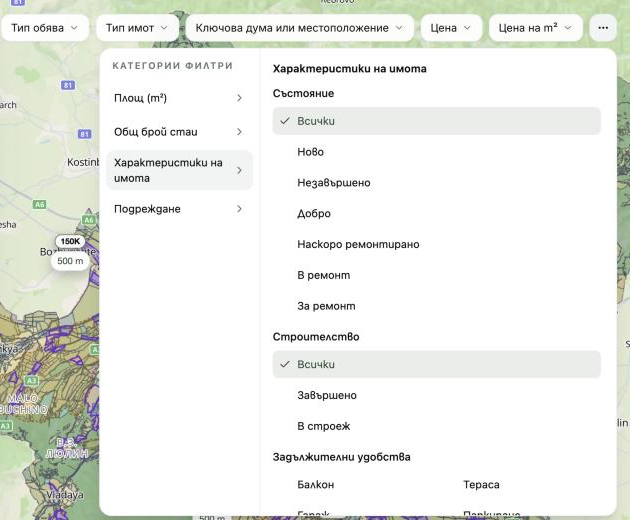This screenshot has width=630, height=520.
Task: Choose the Добро condition option
Action: point(437,213)
